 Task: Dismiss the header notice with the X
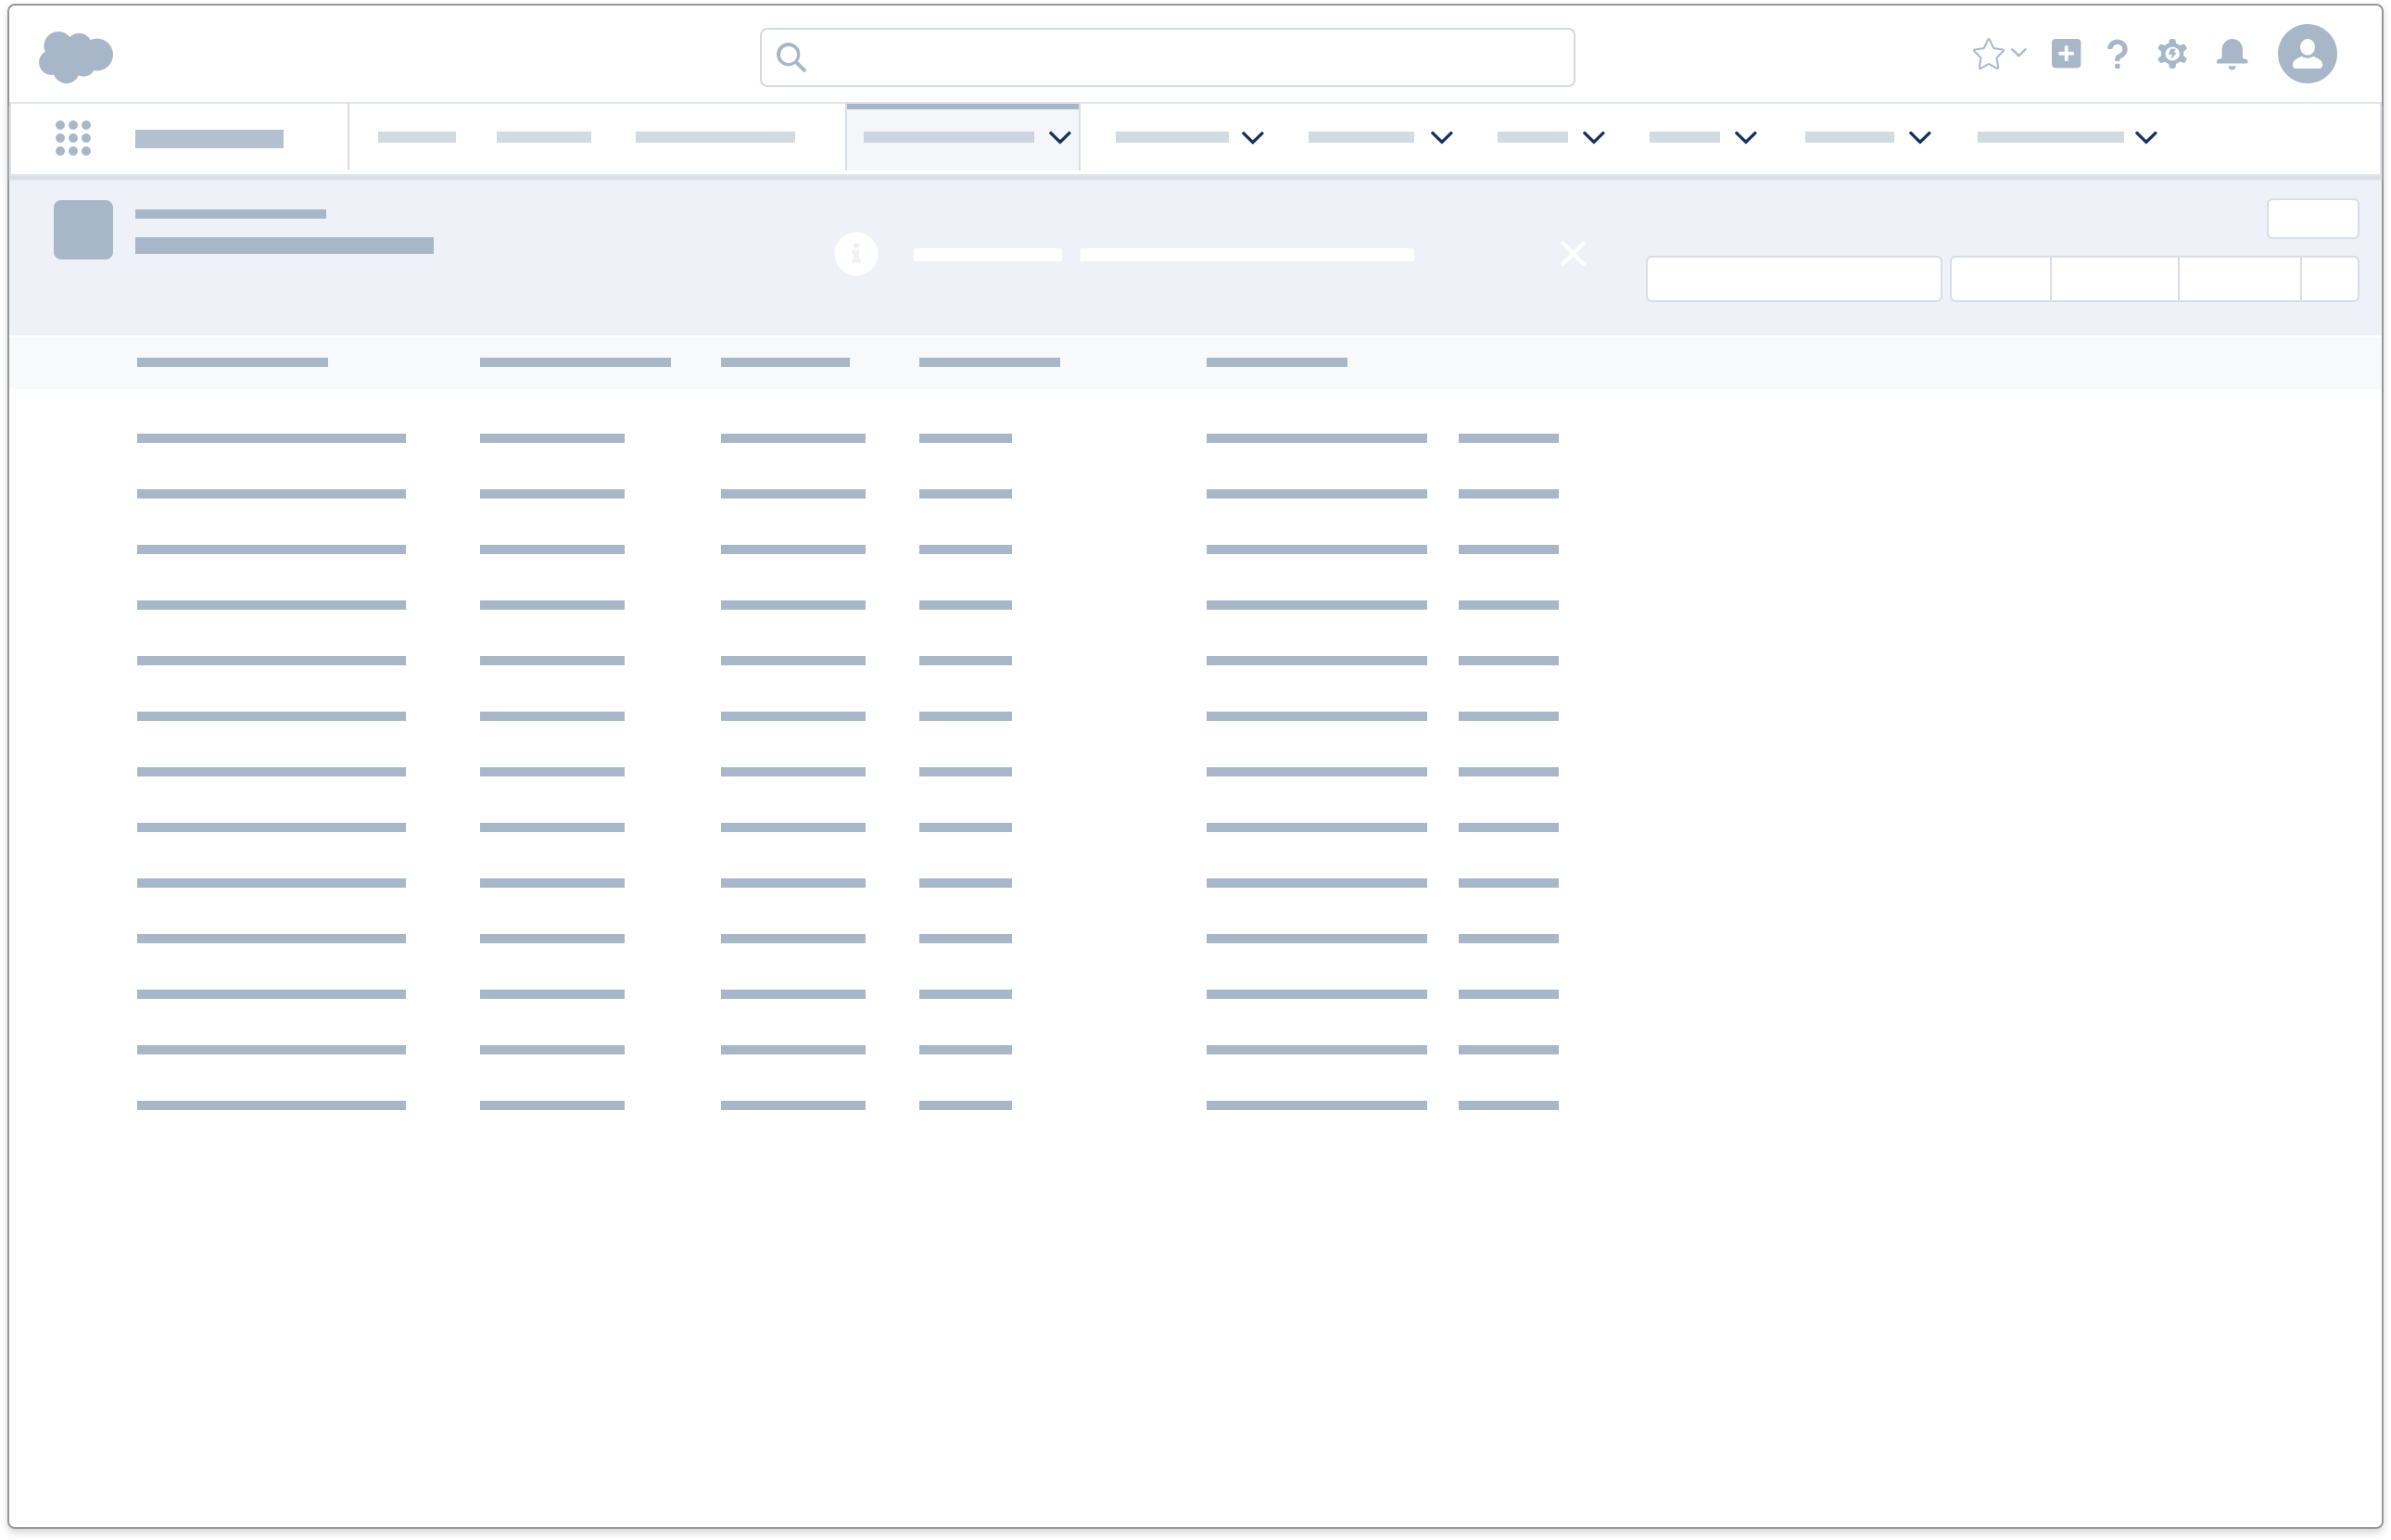[x=1574, y=253]
